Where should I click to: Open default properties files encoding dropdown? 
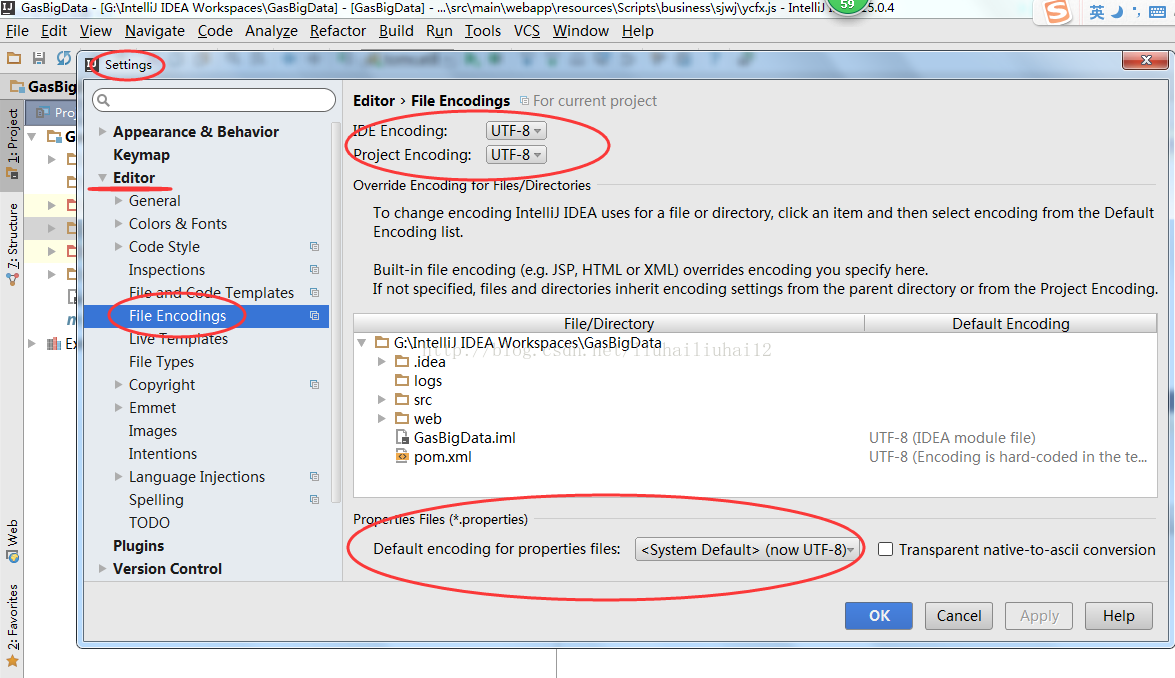point(747,549)
